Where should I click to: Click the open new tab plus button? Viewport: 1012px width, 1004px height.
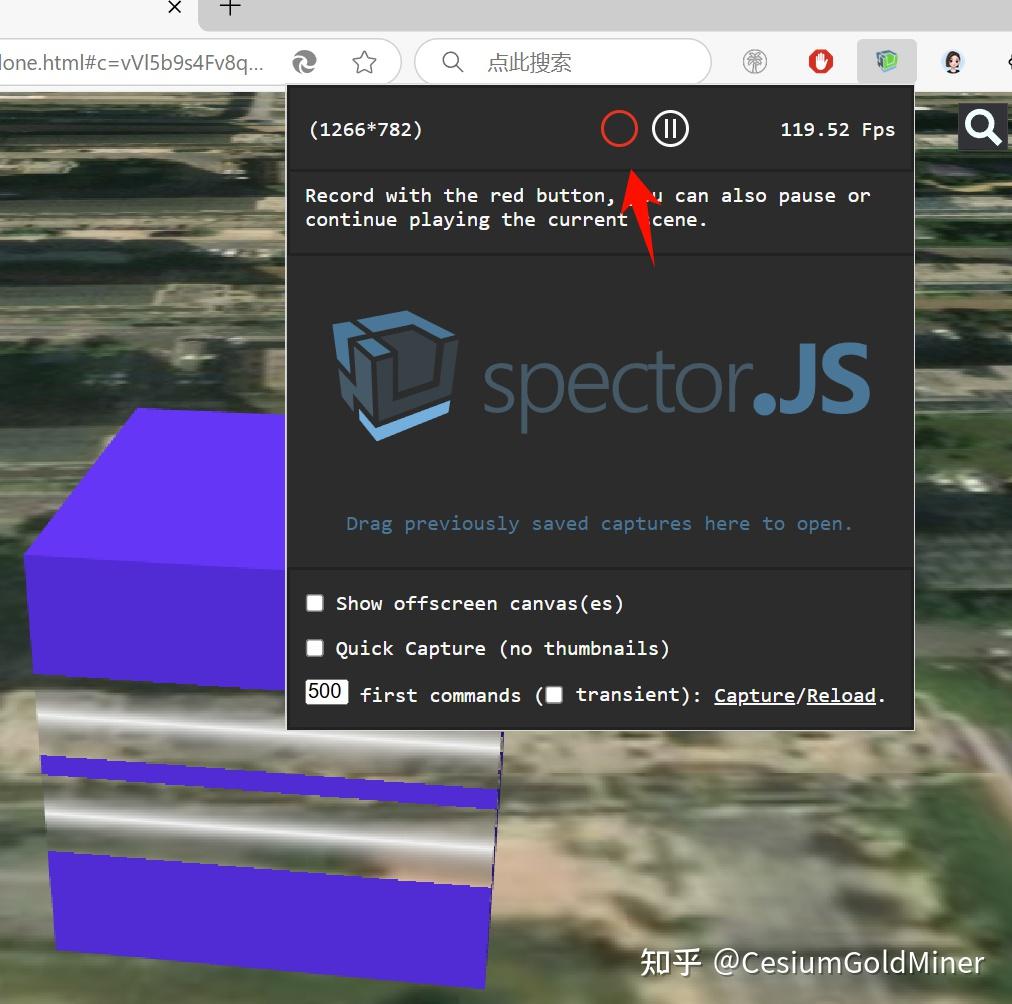[x=229, y=8]
